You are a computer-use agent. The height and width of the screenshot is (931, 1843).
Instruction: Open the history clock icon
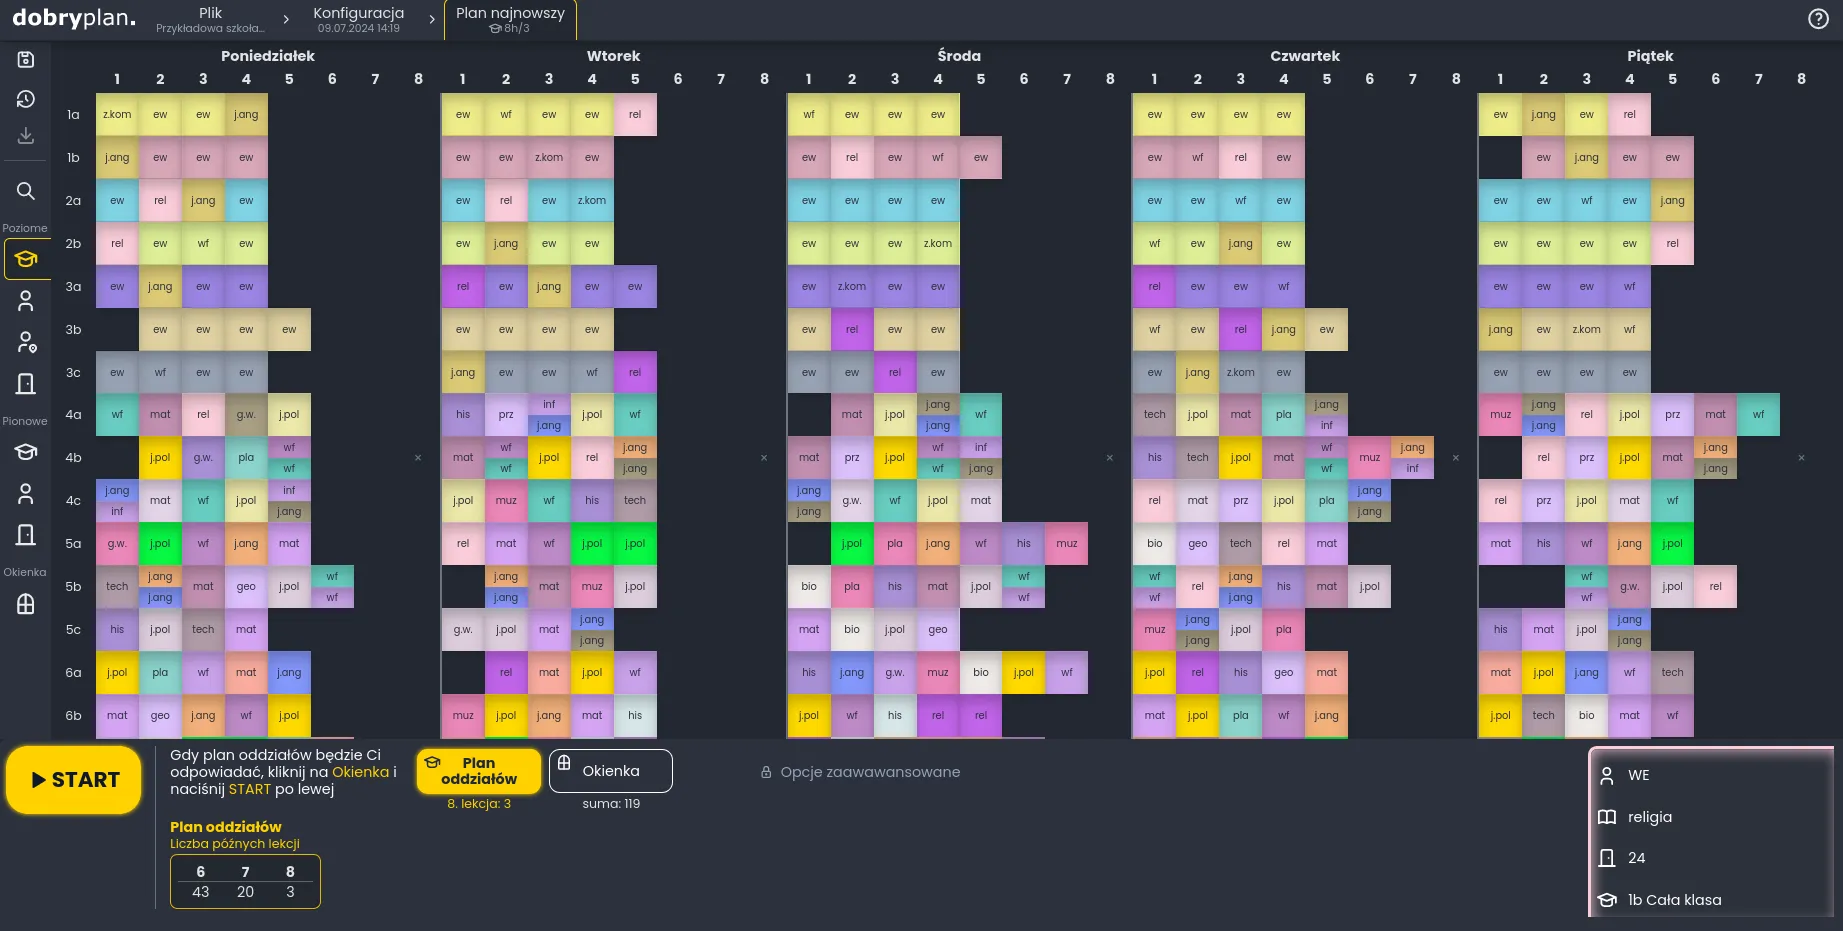[x=26, y=99]
